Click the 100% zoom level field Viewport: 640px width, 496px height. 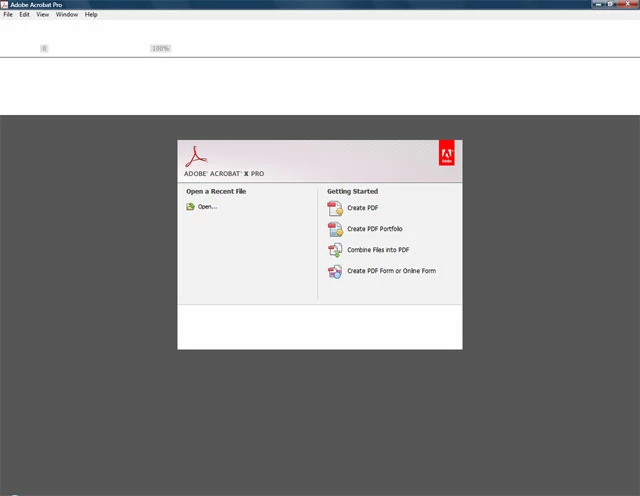coord(160,48)
